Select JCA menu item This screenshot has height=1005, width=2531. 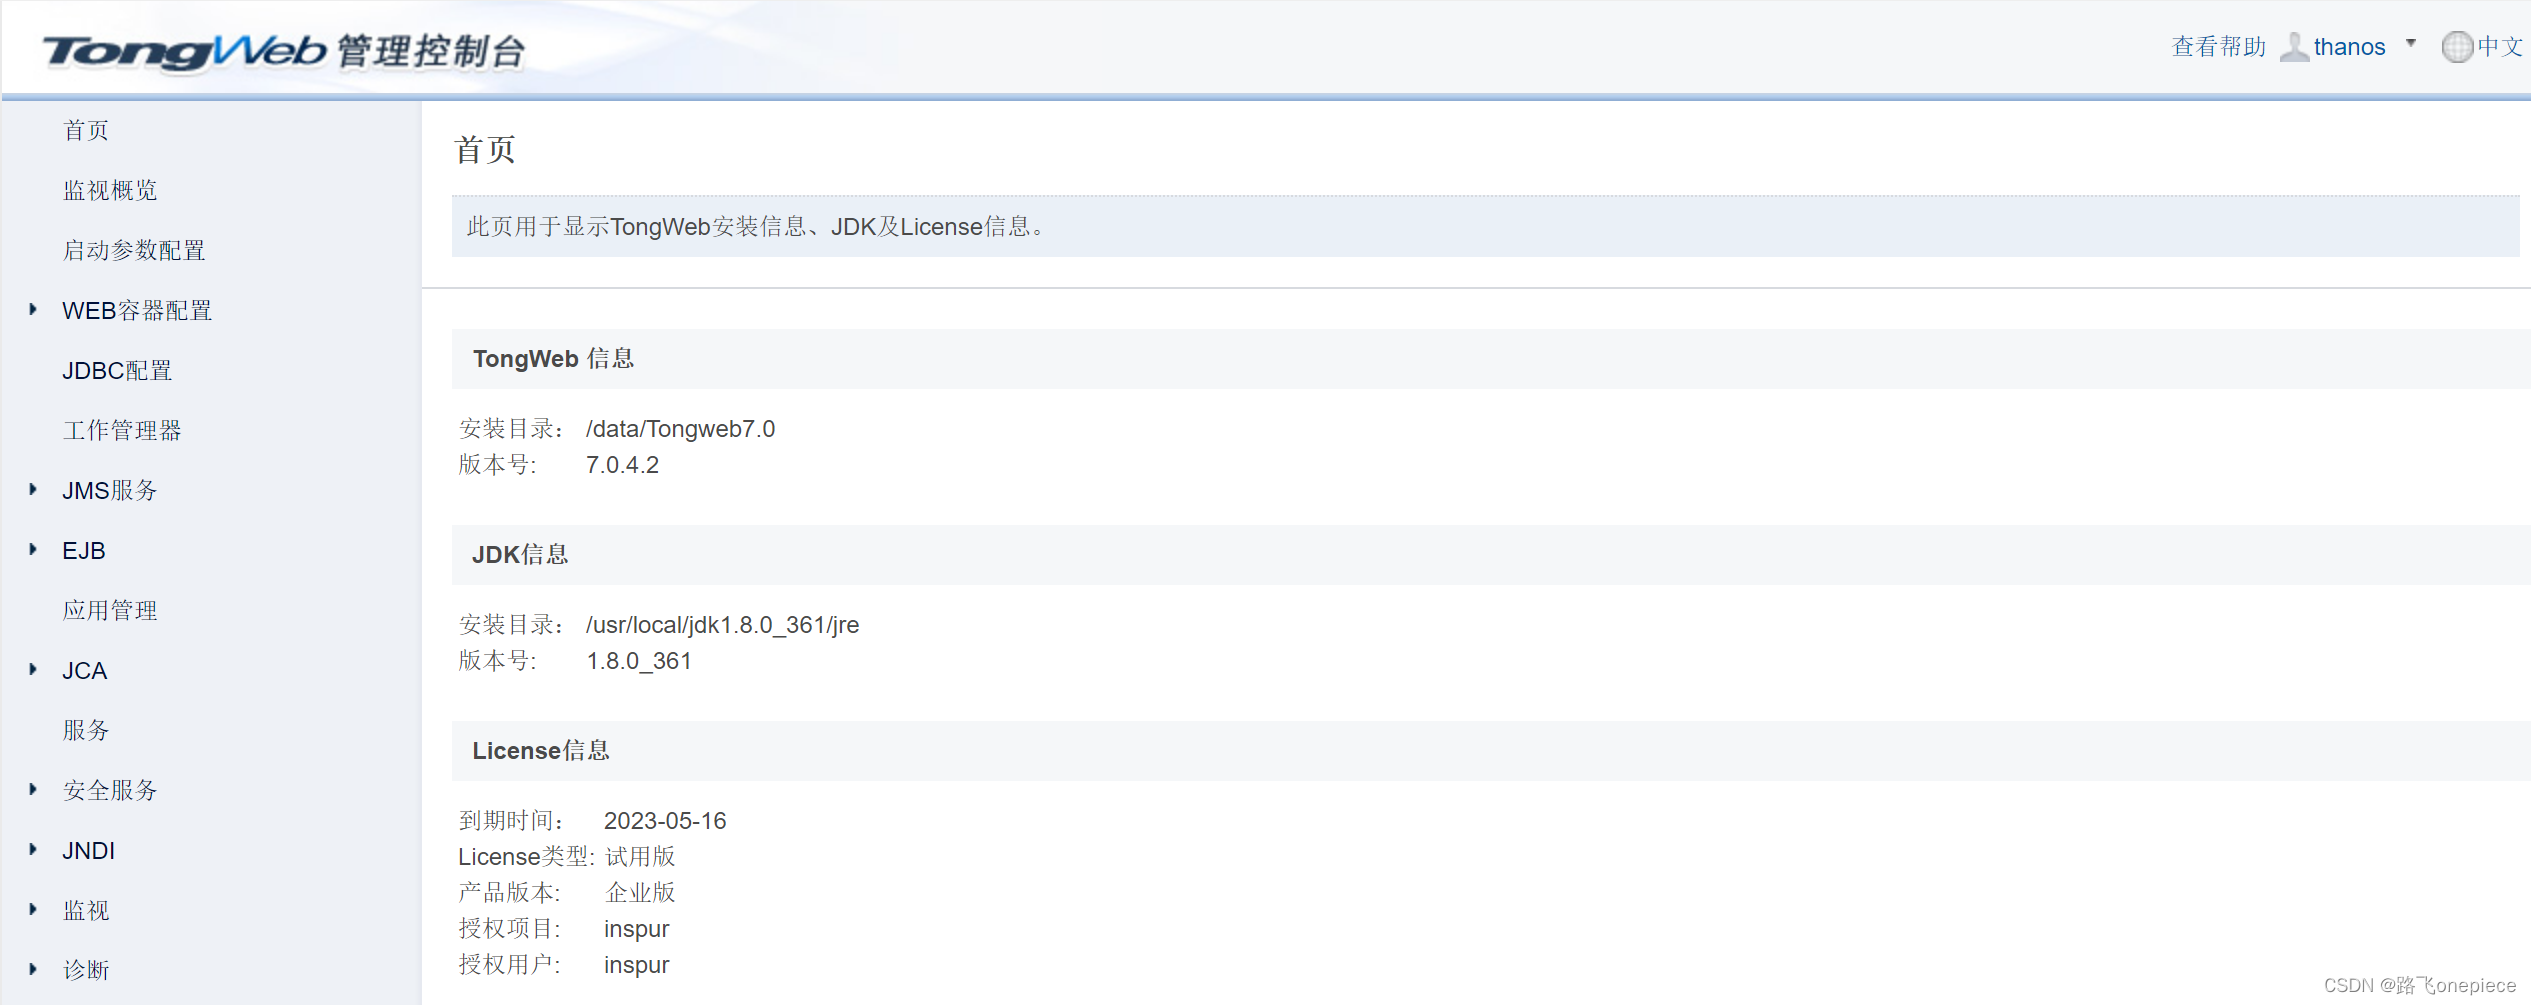[x=85, y=671]
